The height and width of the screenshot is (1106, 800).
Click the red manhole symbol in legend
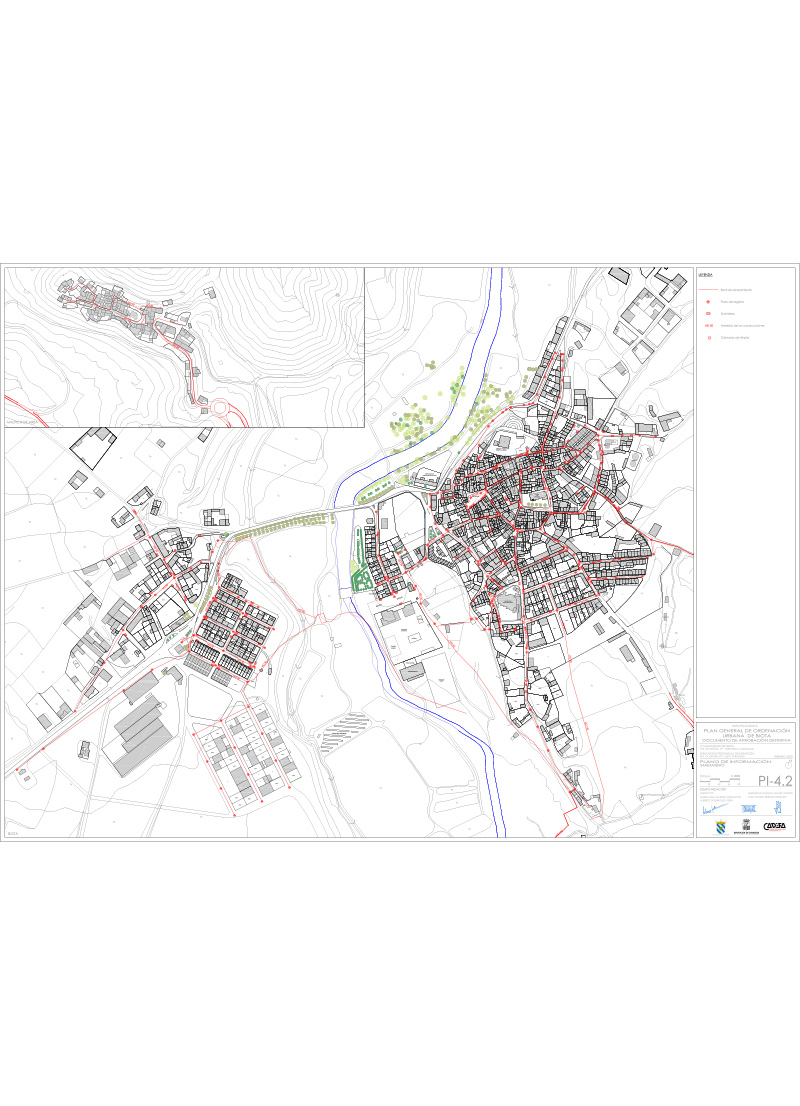tap(708, 301)
